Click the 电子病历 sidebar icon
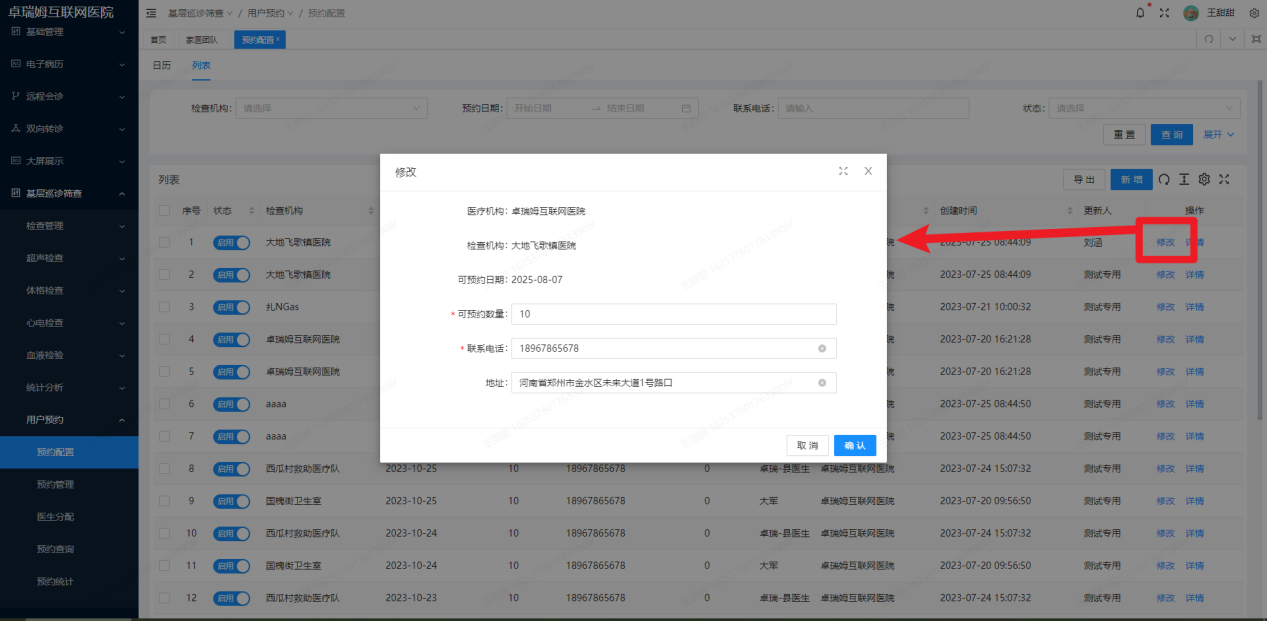 pos(15,64)
